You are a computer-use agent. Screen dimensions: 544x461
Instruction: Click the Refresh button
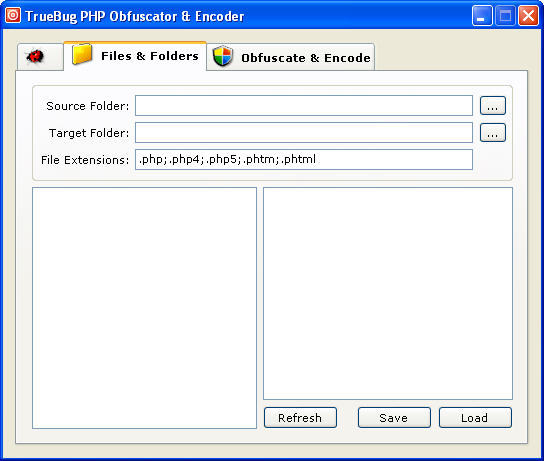[300, 418]
